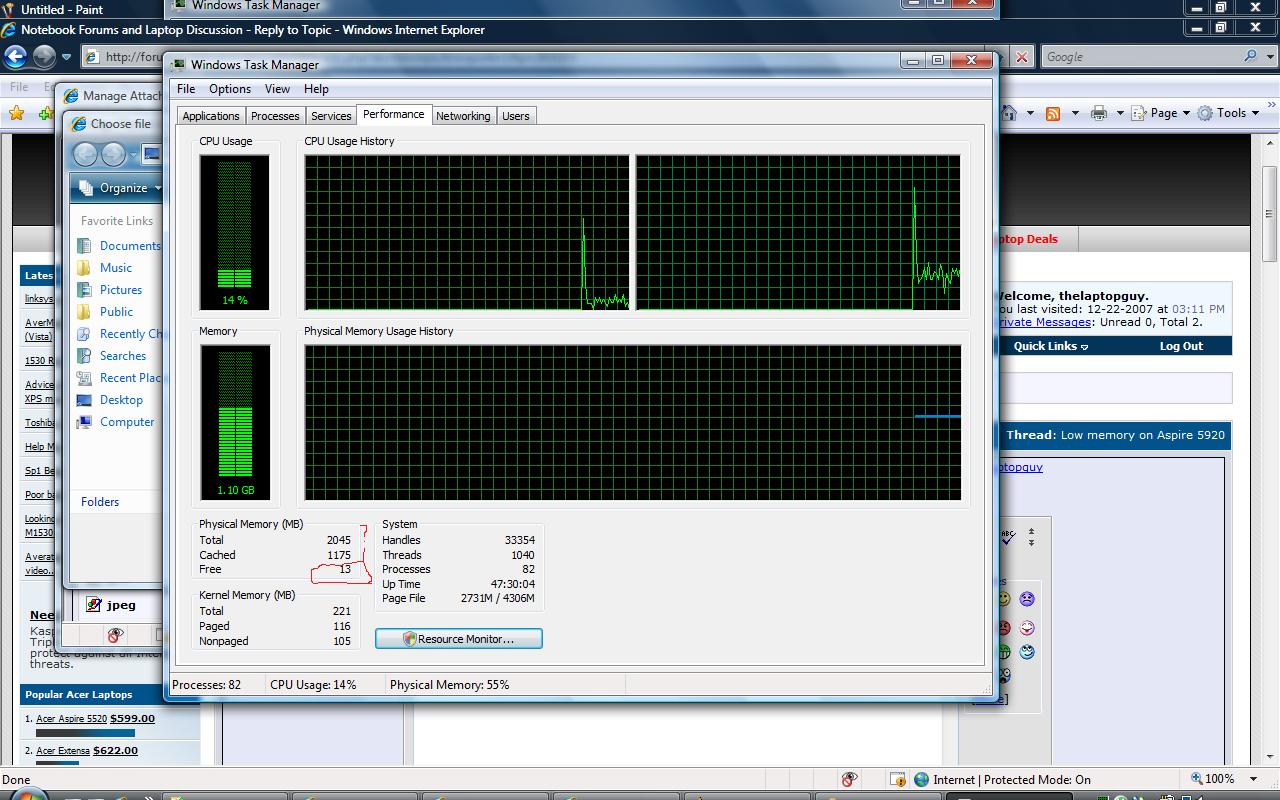Click the Task Manager title bar icon
This screenshot has width=1280, height=800.
178,65
